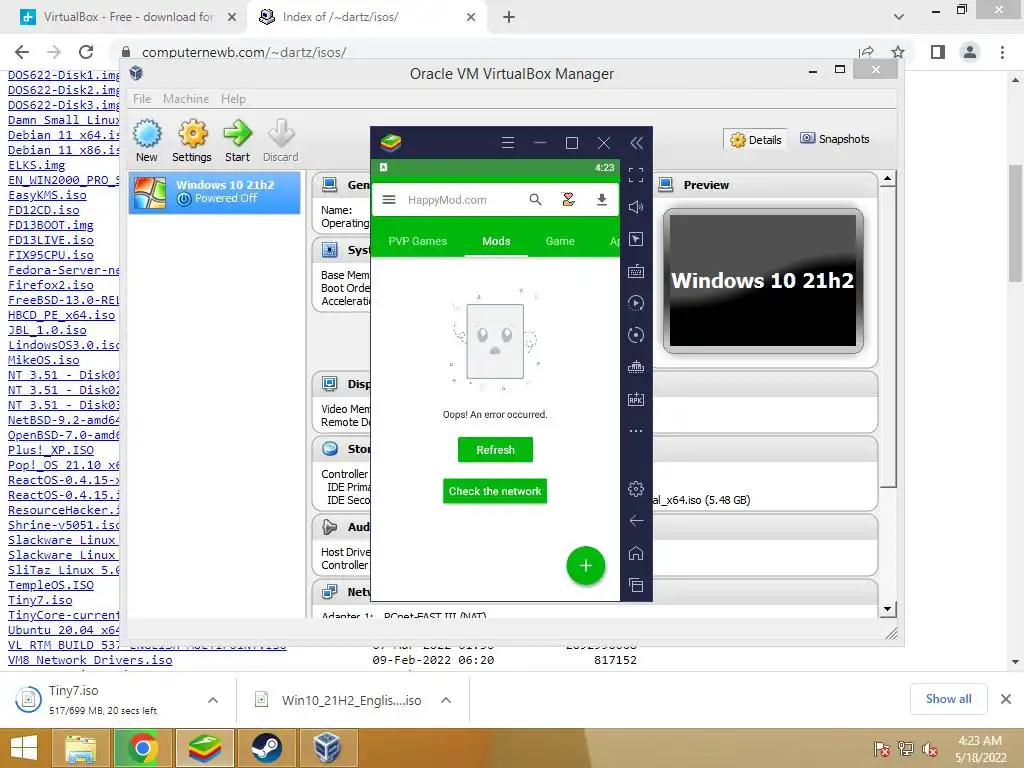The height and width of the screenshot is (768, 1024).
Task: Click Chrome address bar URL
Action: [244, 52]
